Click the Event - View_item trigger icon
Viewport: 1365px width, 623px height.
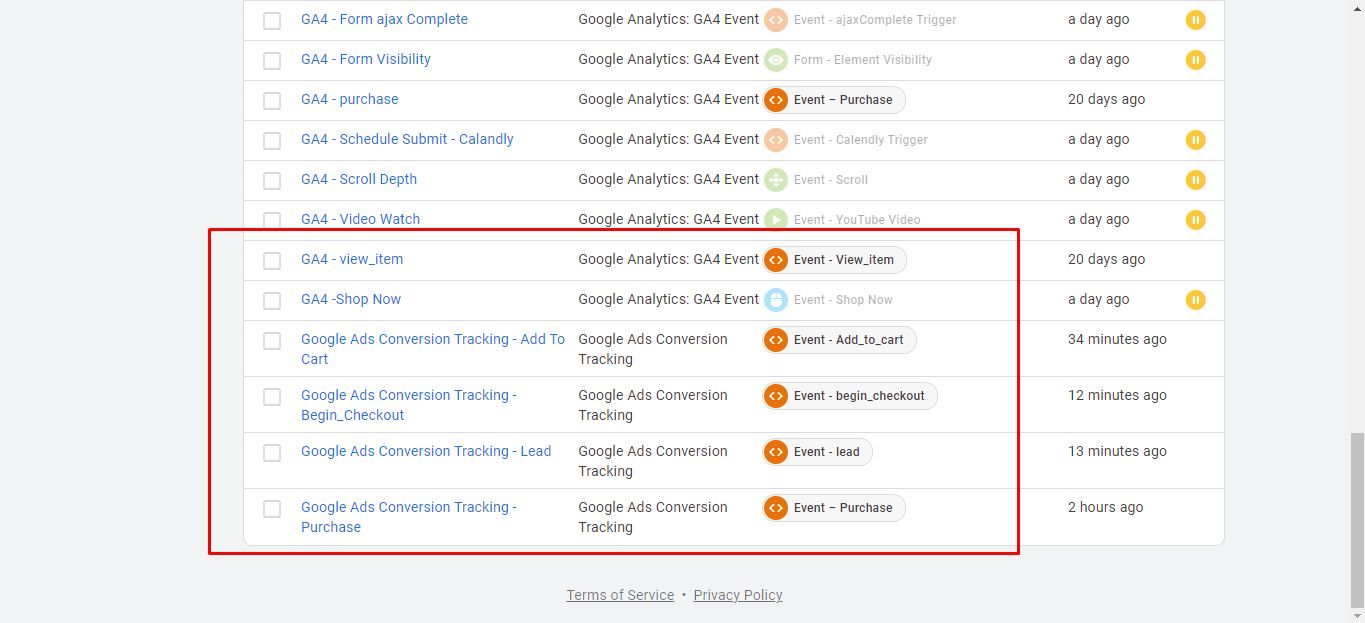pos(776,260)
